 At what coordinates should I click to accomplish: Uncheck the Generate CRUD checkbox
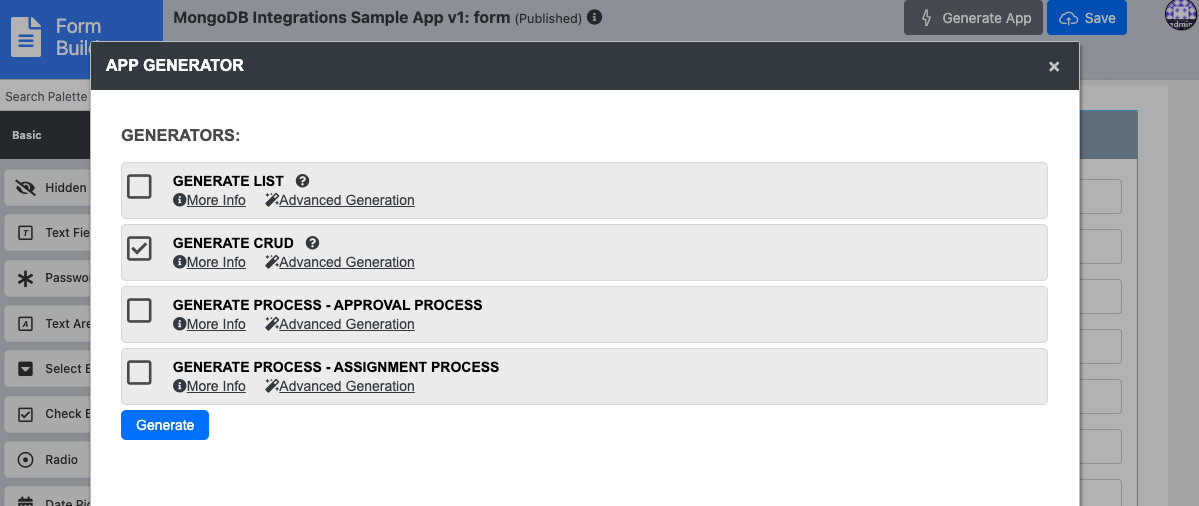click(x=140, y=249)
